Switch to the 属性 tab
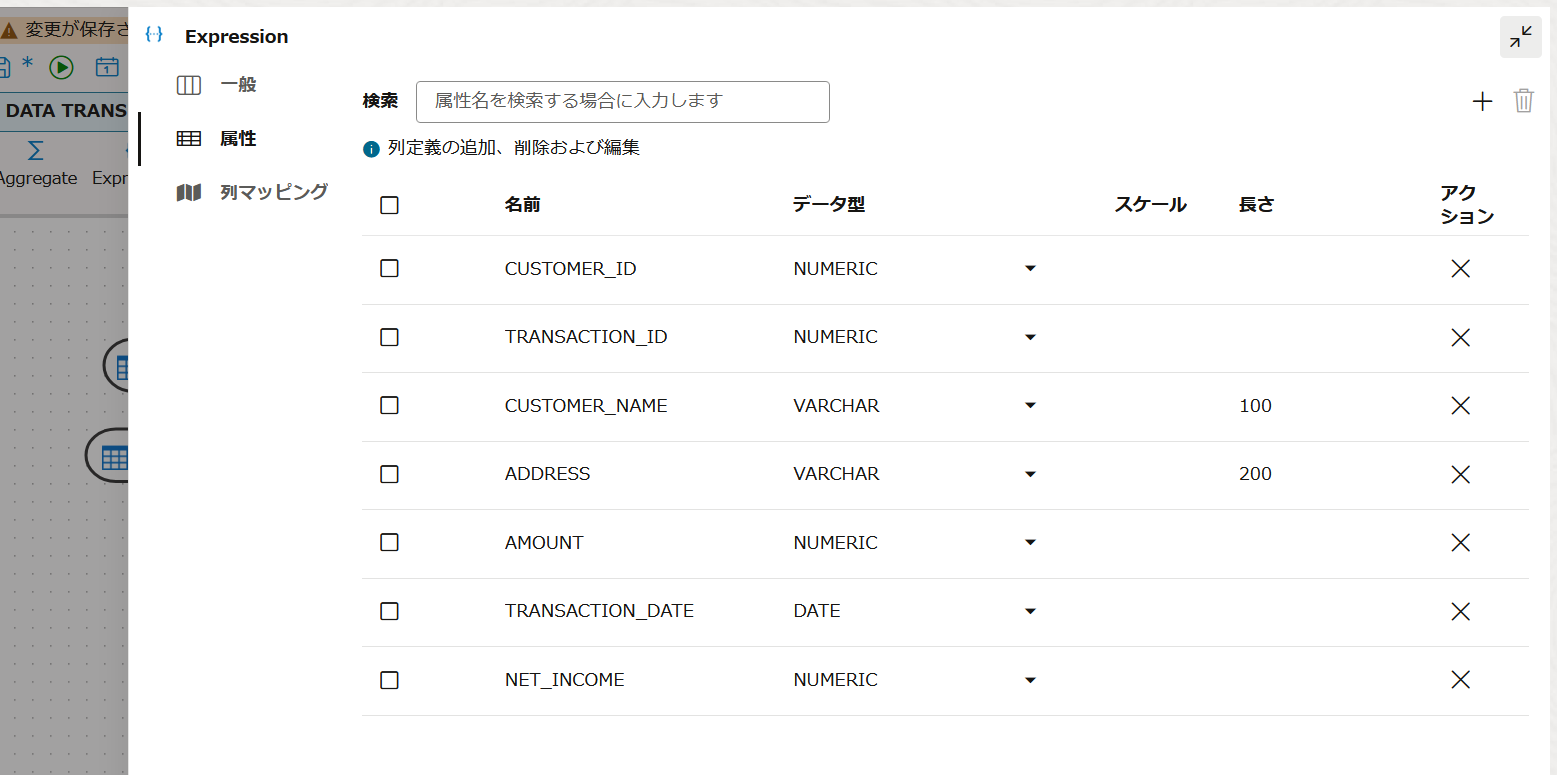Screen dimensions: 1557x775 coord(238,139)
